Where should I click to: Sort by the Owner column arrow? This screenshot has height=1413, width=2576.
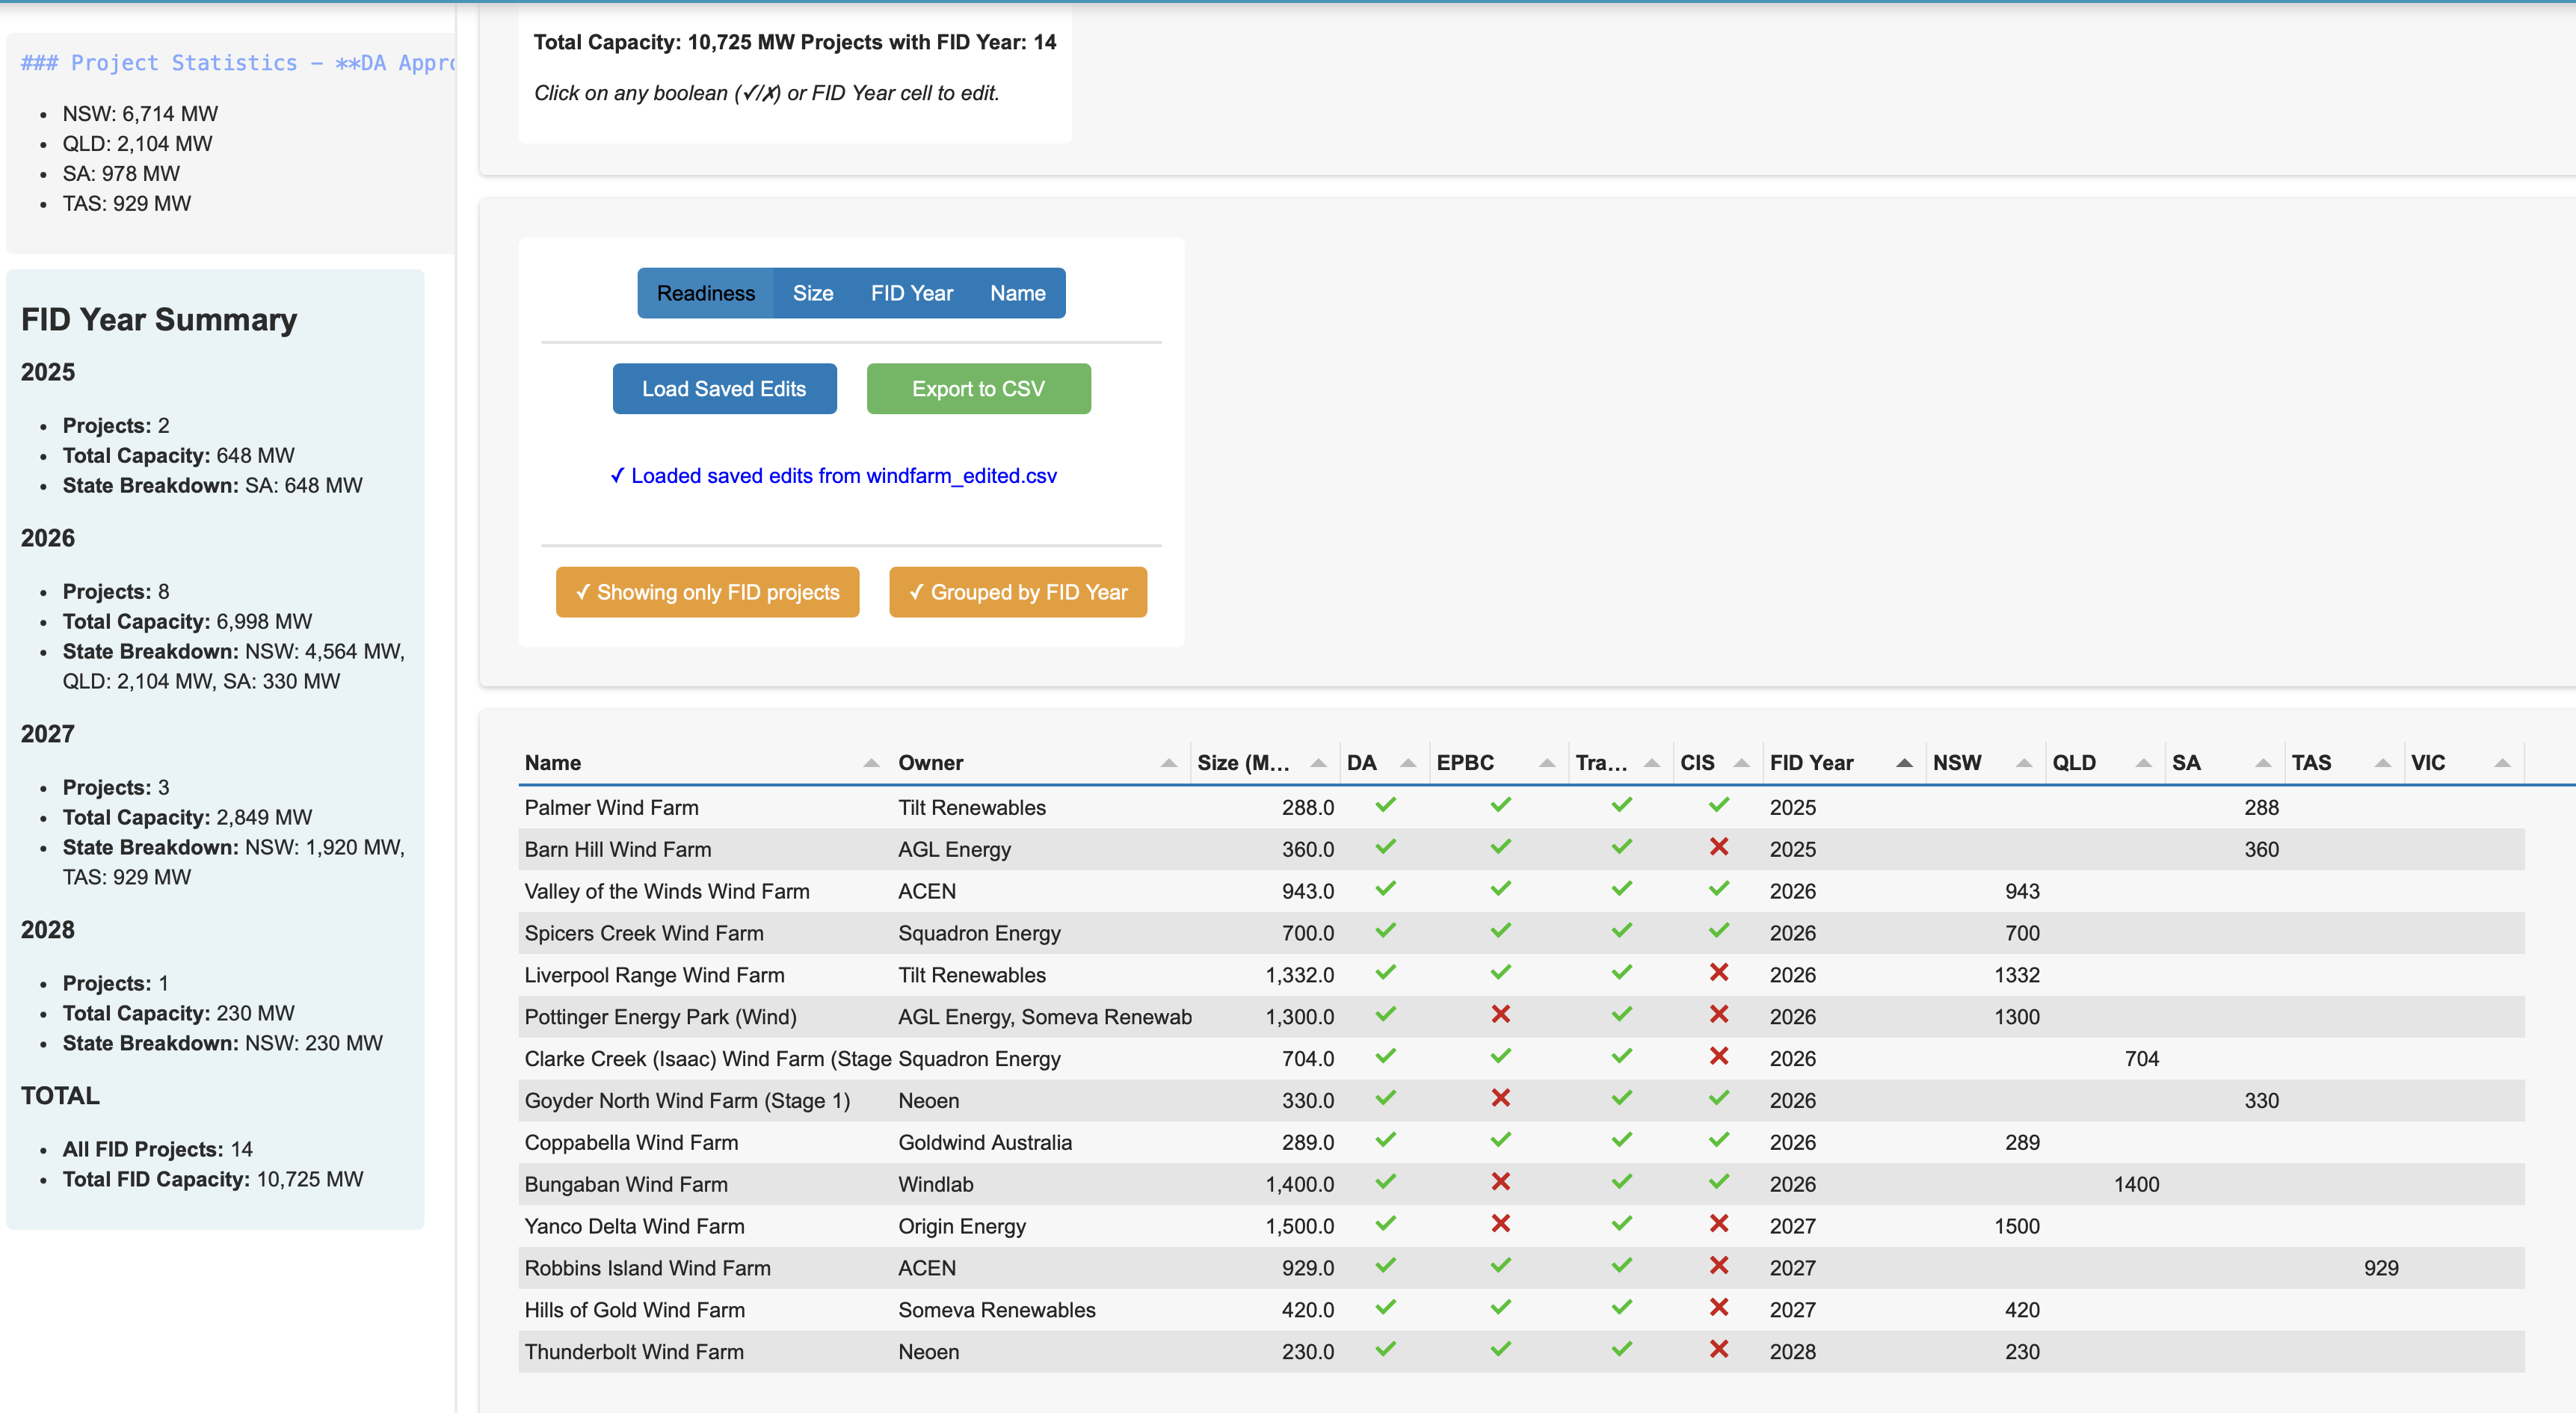coord(1167,763)
